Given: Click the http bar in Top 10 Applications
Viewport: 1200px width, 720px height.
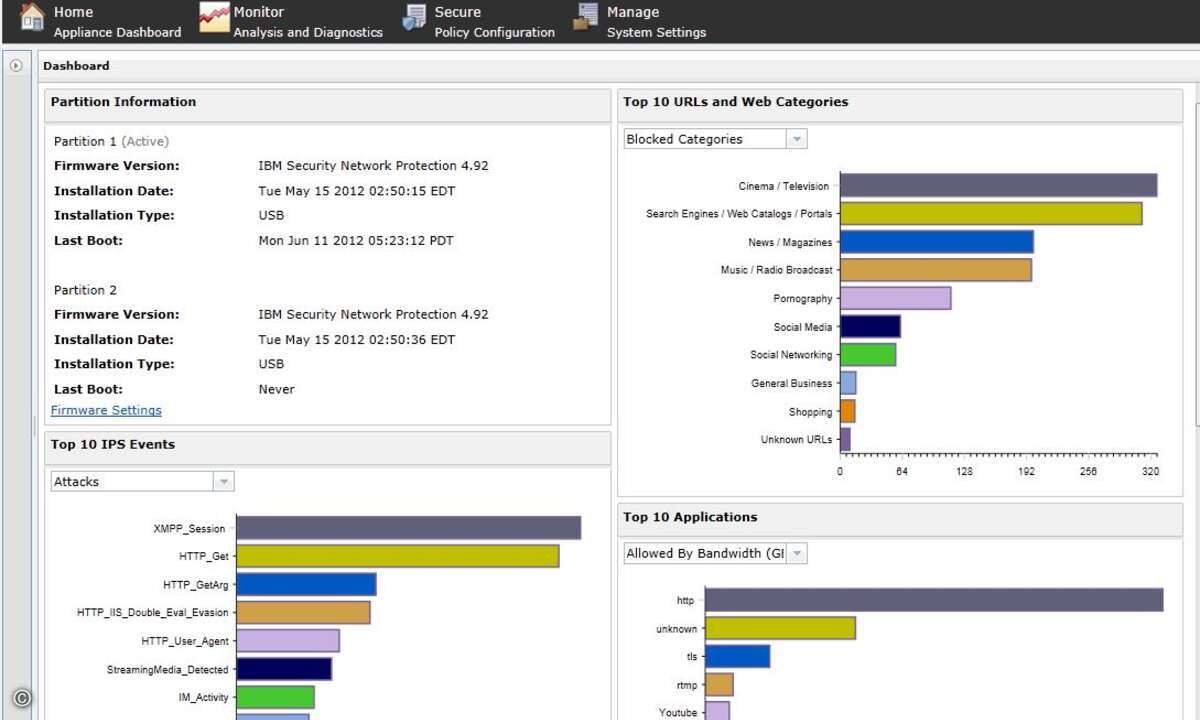Looking at the screenshot, I should 934,600.
